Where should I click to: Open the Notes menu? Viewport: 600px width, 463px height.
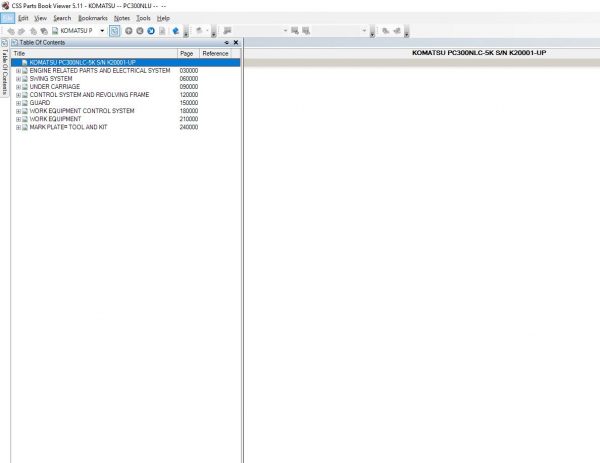coord(122,18)
